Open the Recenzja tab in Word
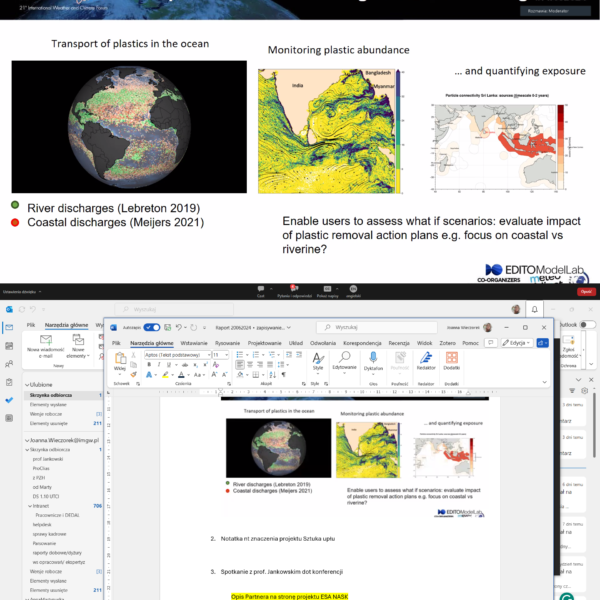The width and height of the screenshot is (600, 600). tap(399, 343)
